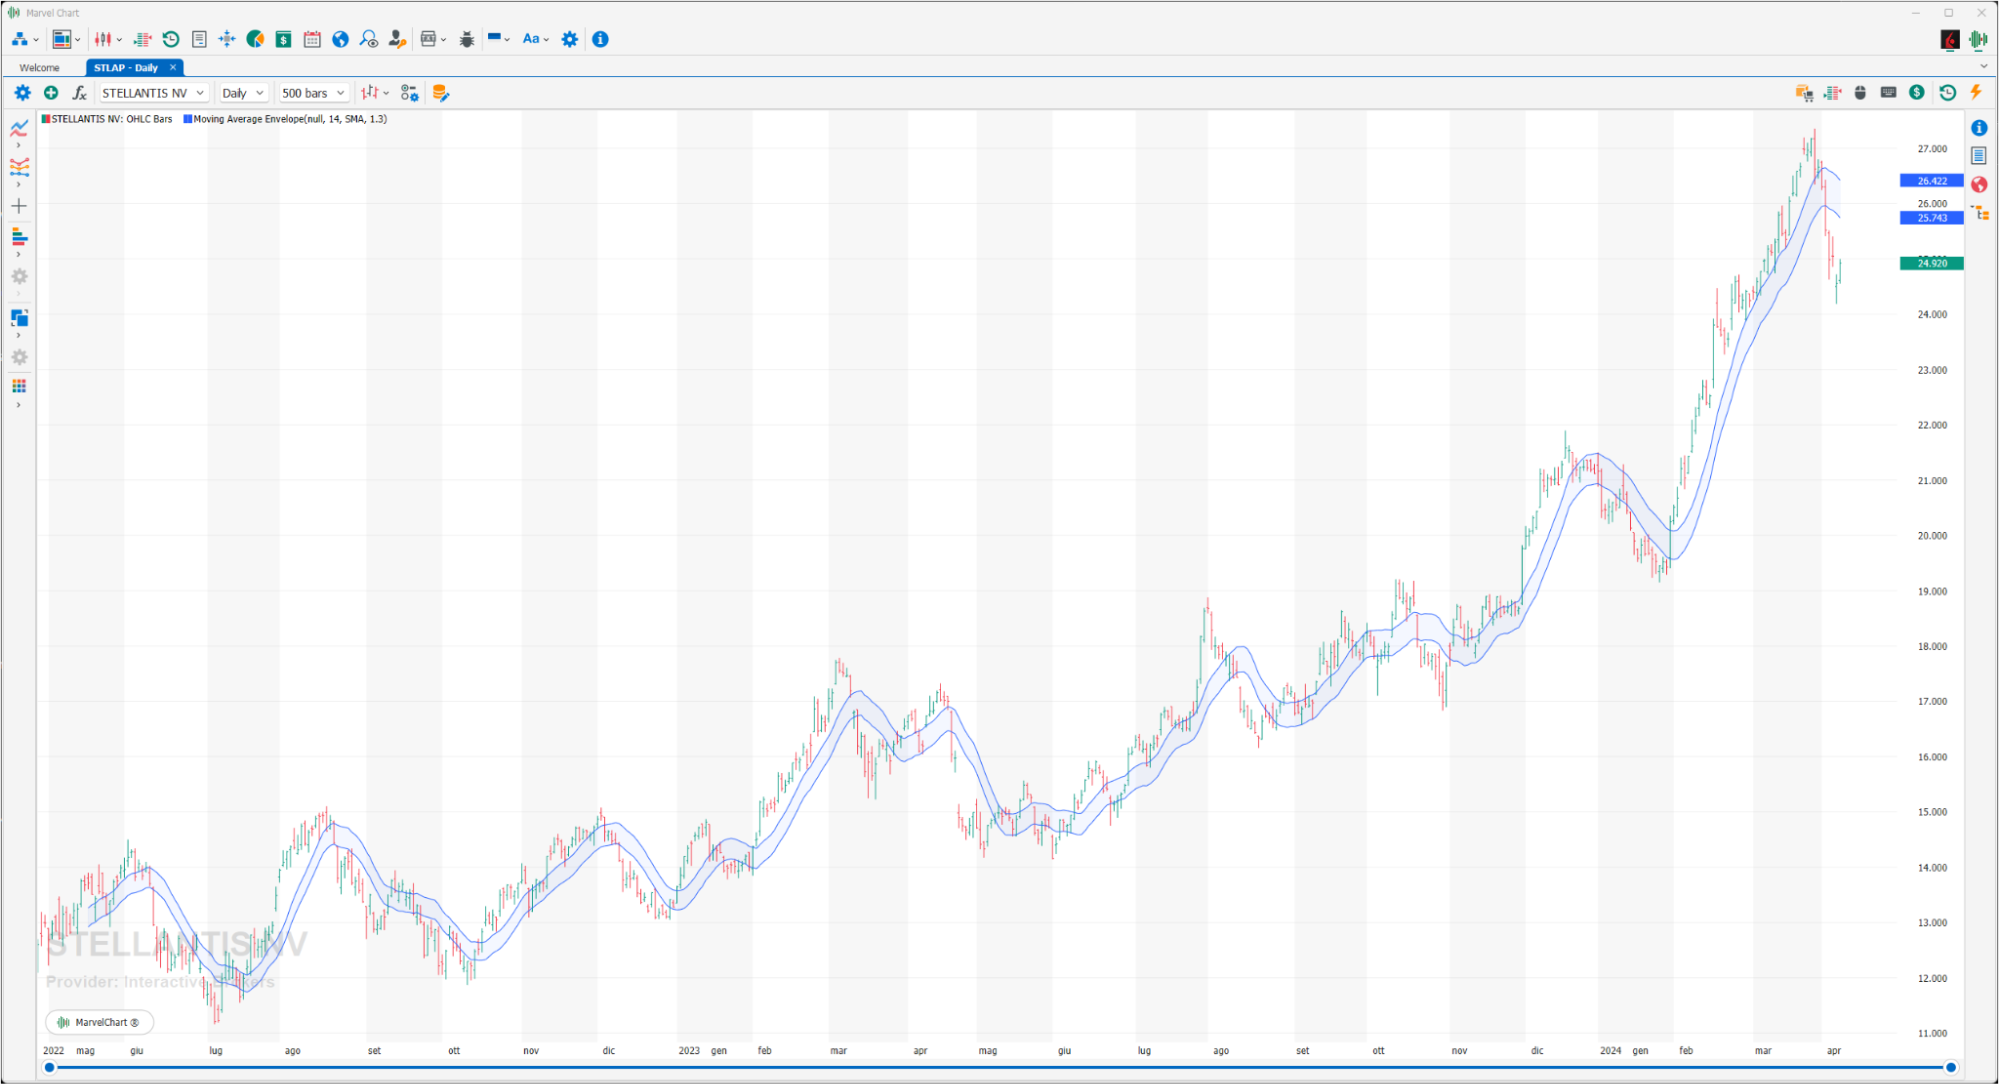Open the globe browser icon
Screen dimensions: 1999x1085
340,39
